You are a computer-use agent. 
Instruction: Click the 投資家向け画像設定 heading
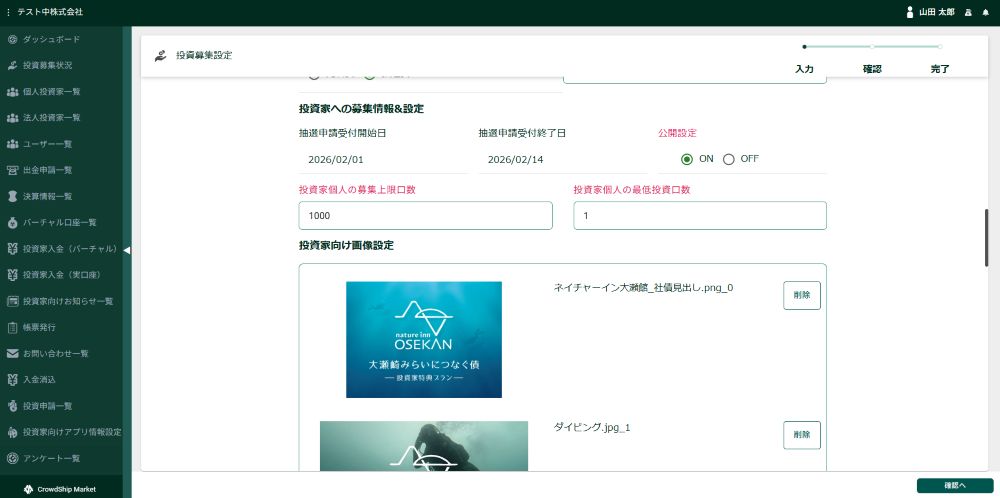click(346, 245)
